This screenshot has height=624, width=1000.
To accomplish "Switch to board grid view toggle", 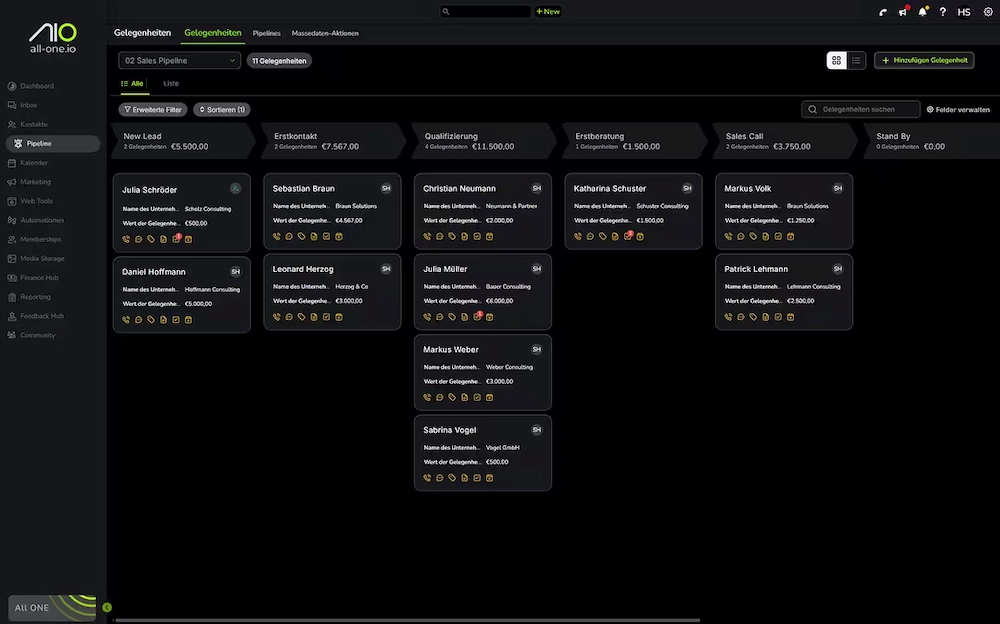I will coord(836,61).
